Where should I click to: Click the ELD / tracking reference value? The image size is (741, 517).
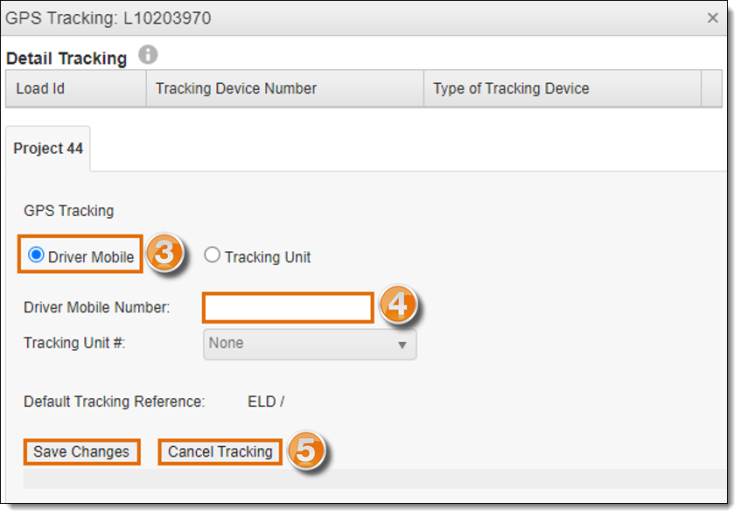266,402
